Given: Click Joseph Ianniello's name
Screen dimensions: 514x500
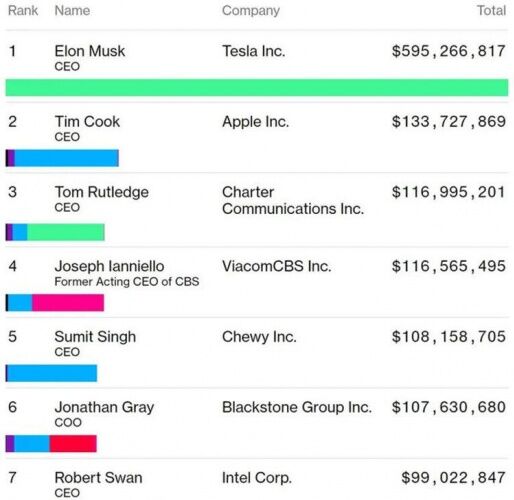Looking at the screenshot, I should coord(109,267).
